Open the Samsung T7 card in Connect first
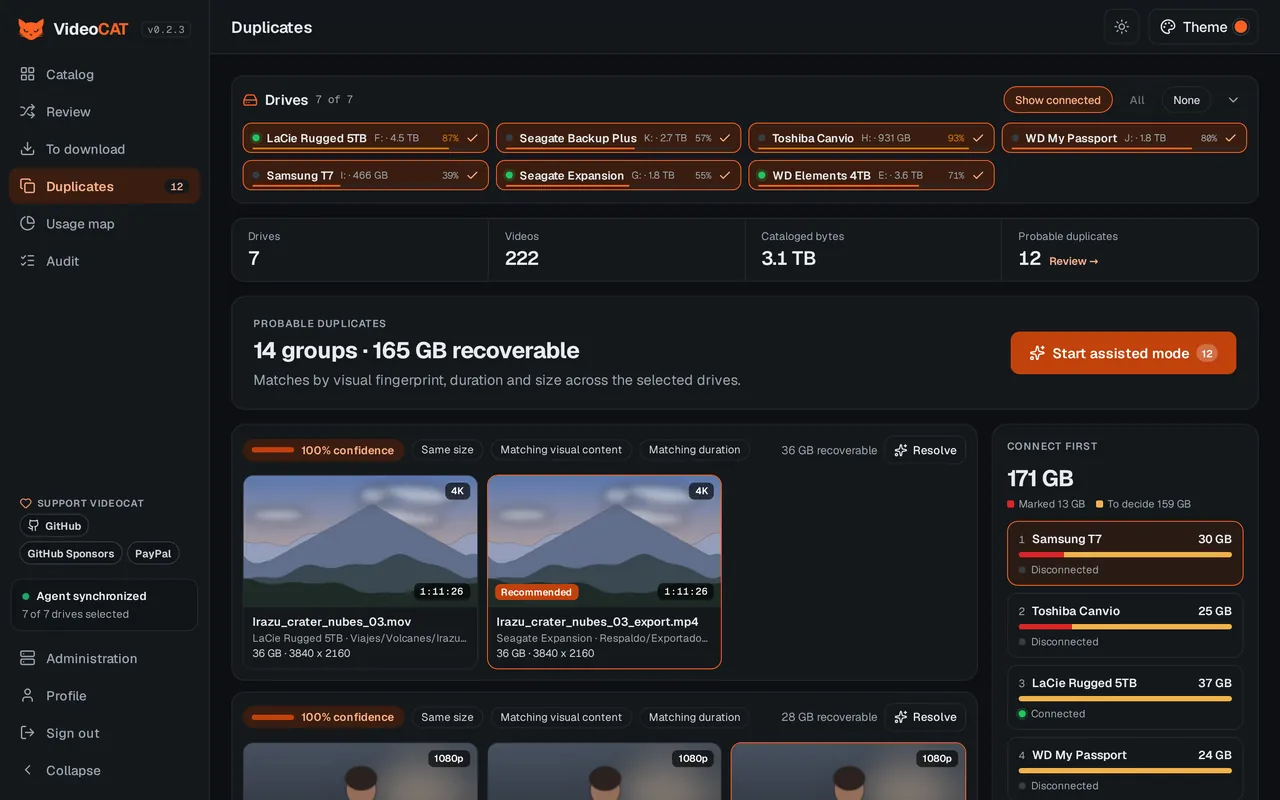 coord(1125,553)
